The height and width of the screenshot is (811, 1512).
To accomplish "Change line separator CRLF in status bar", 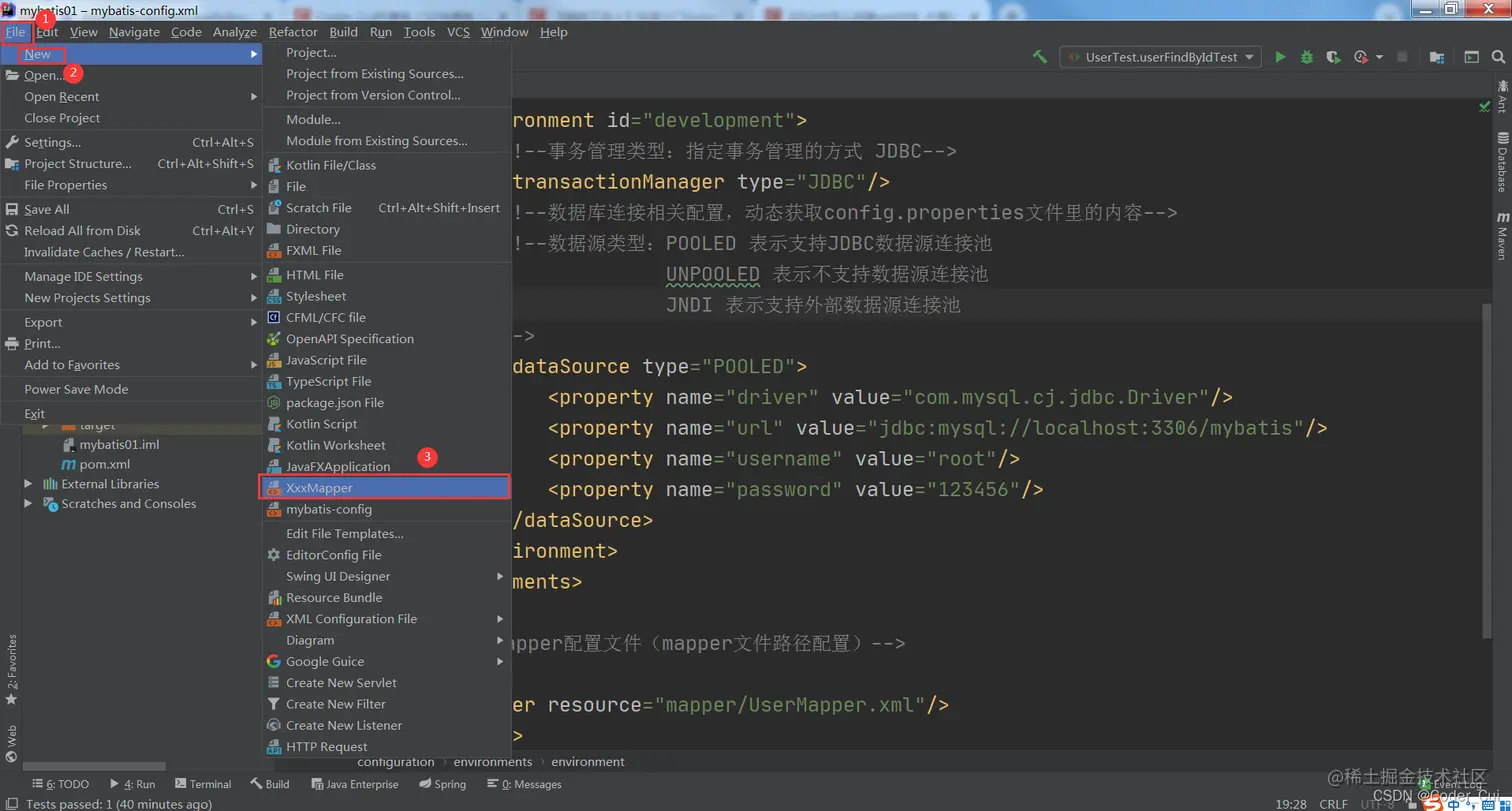I will tap(1334, 803).
